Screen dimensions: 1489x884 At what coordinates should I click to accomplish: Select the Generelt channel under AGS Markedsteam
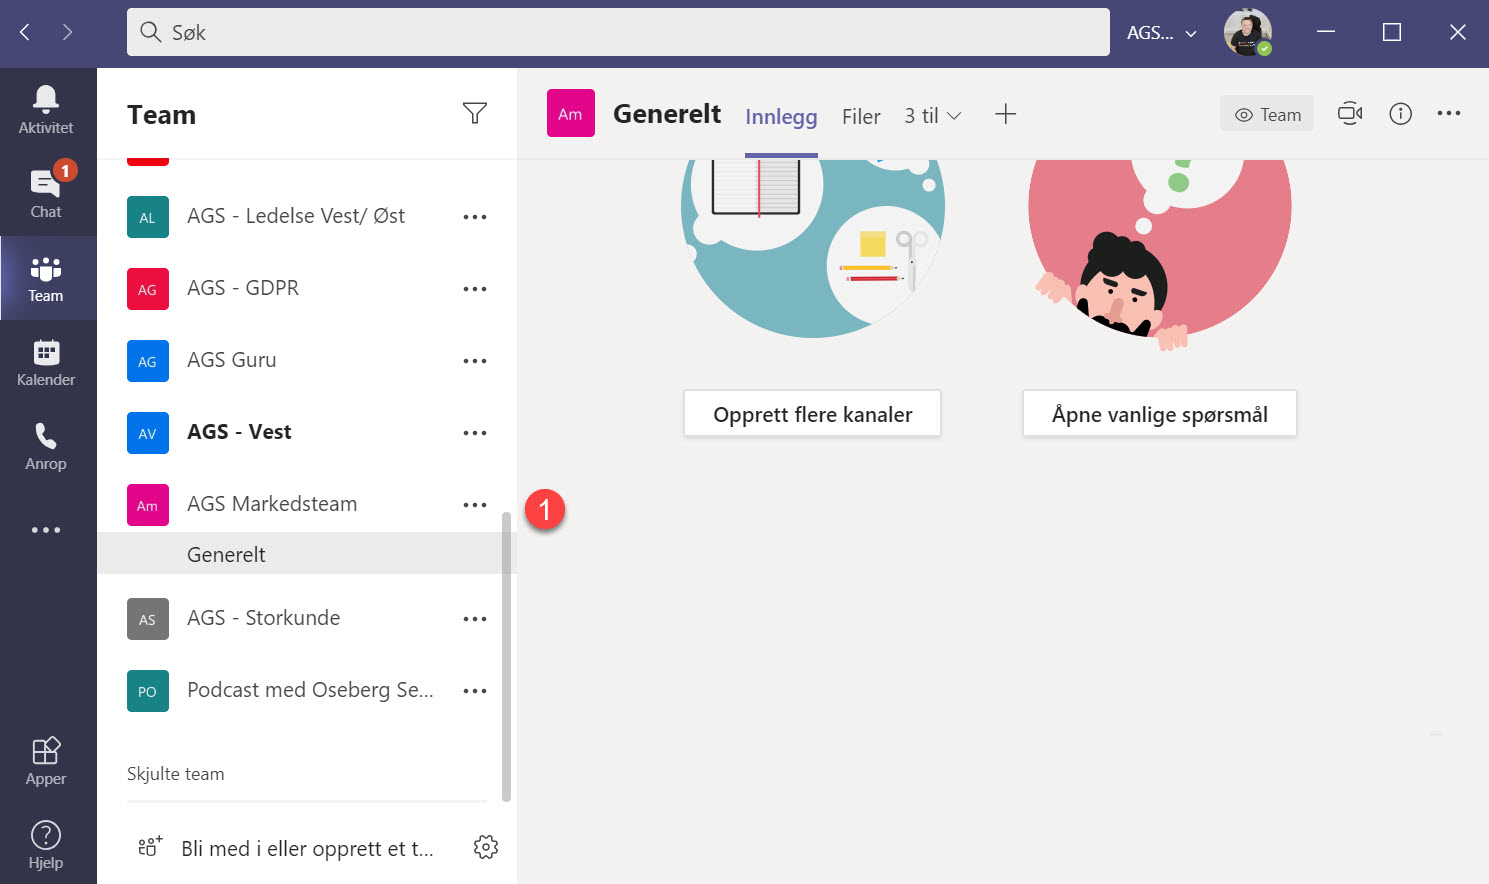coord(226,554)
